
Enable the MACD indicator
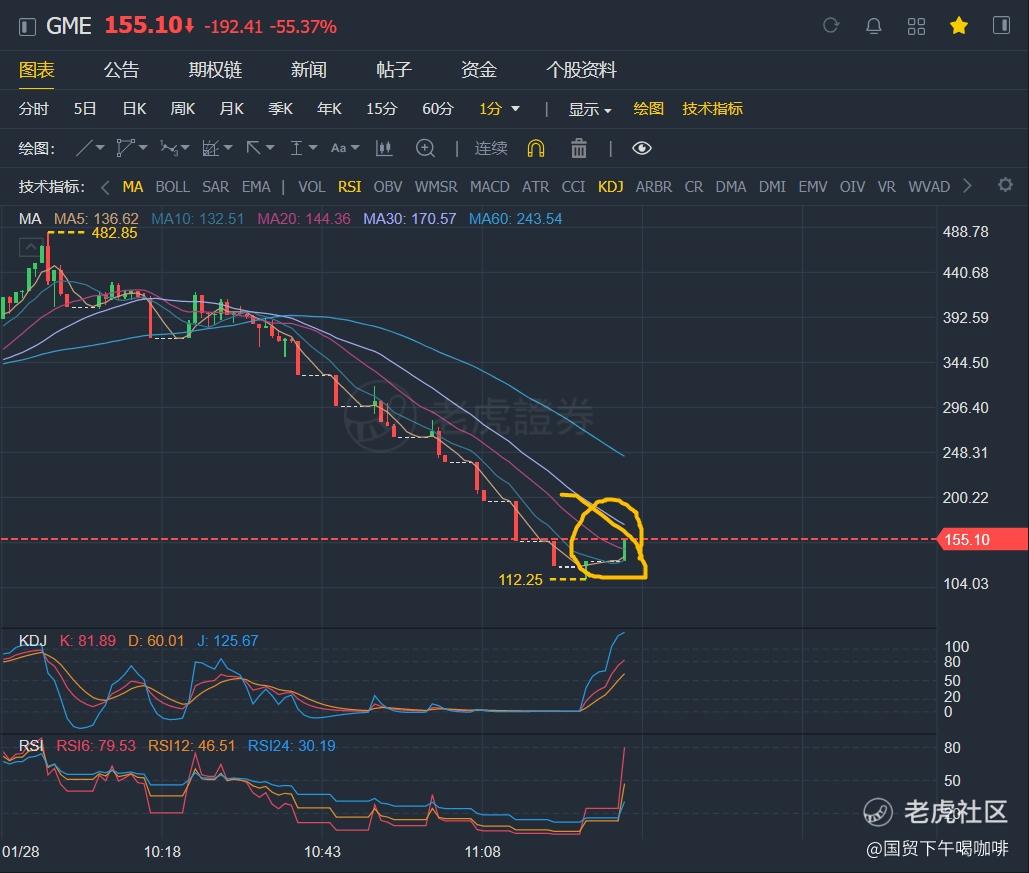click(x=490, y=186)
